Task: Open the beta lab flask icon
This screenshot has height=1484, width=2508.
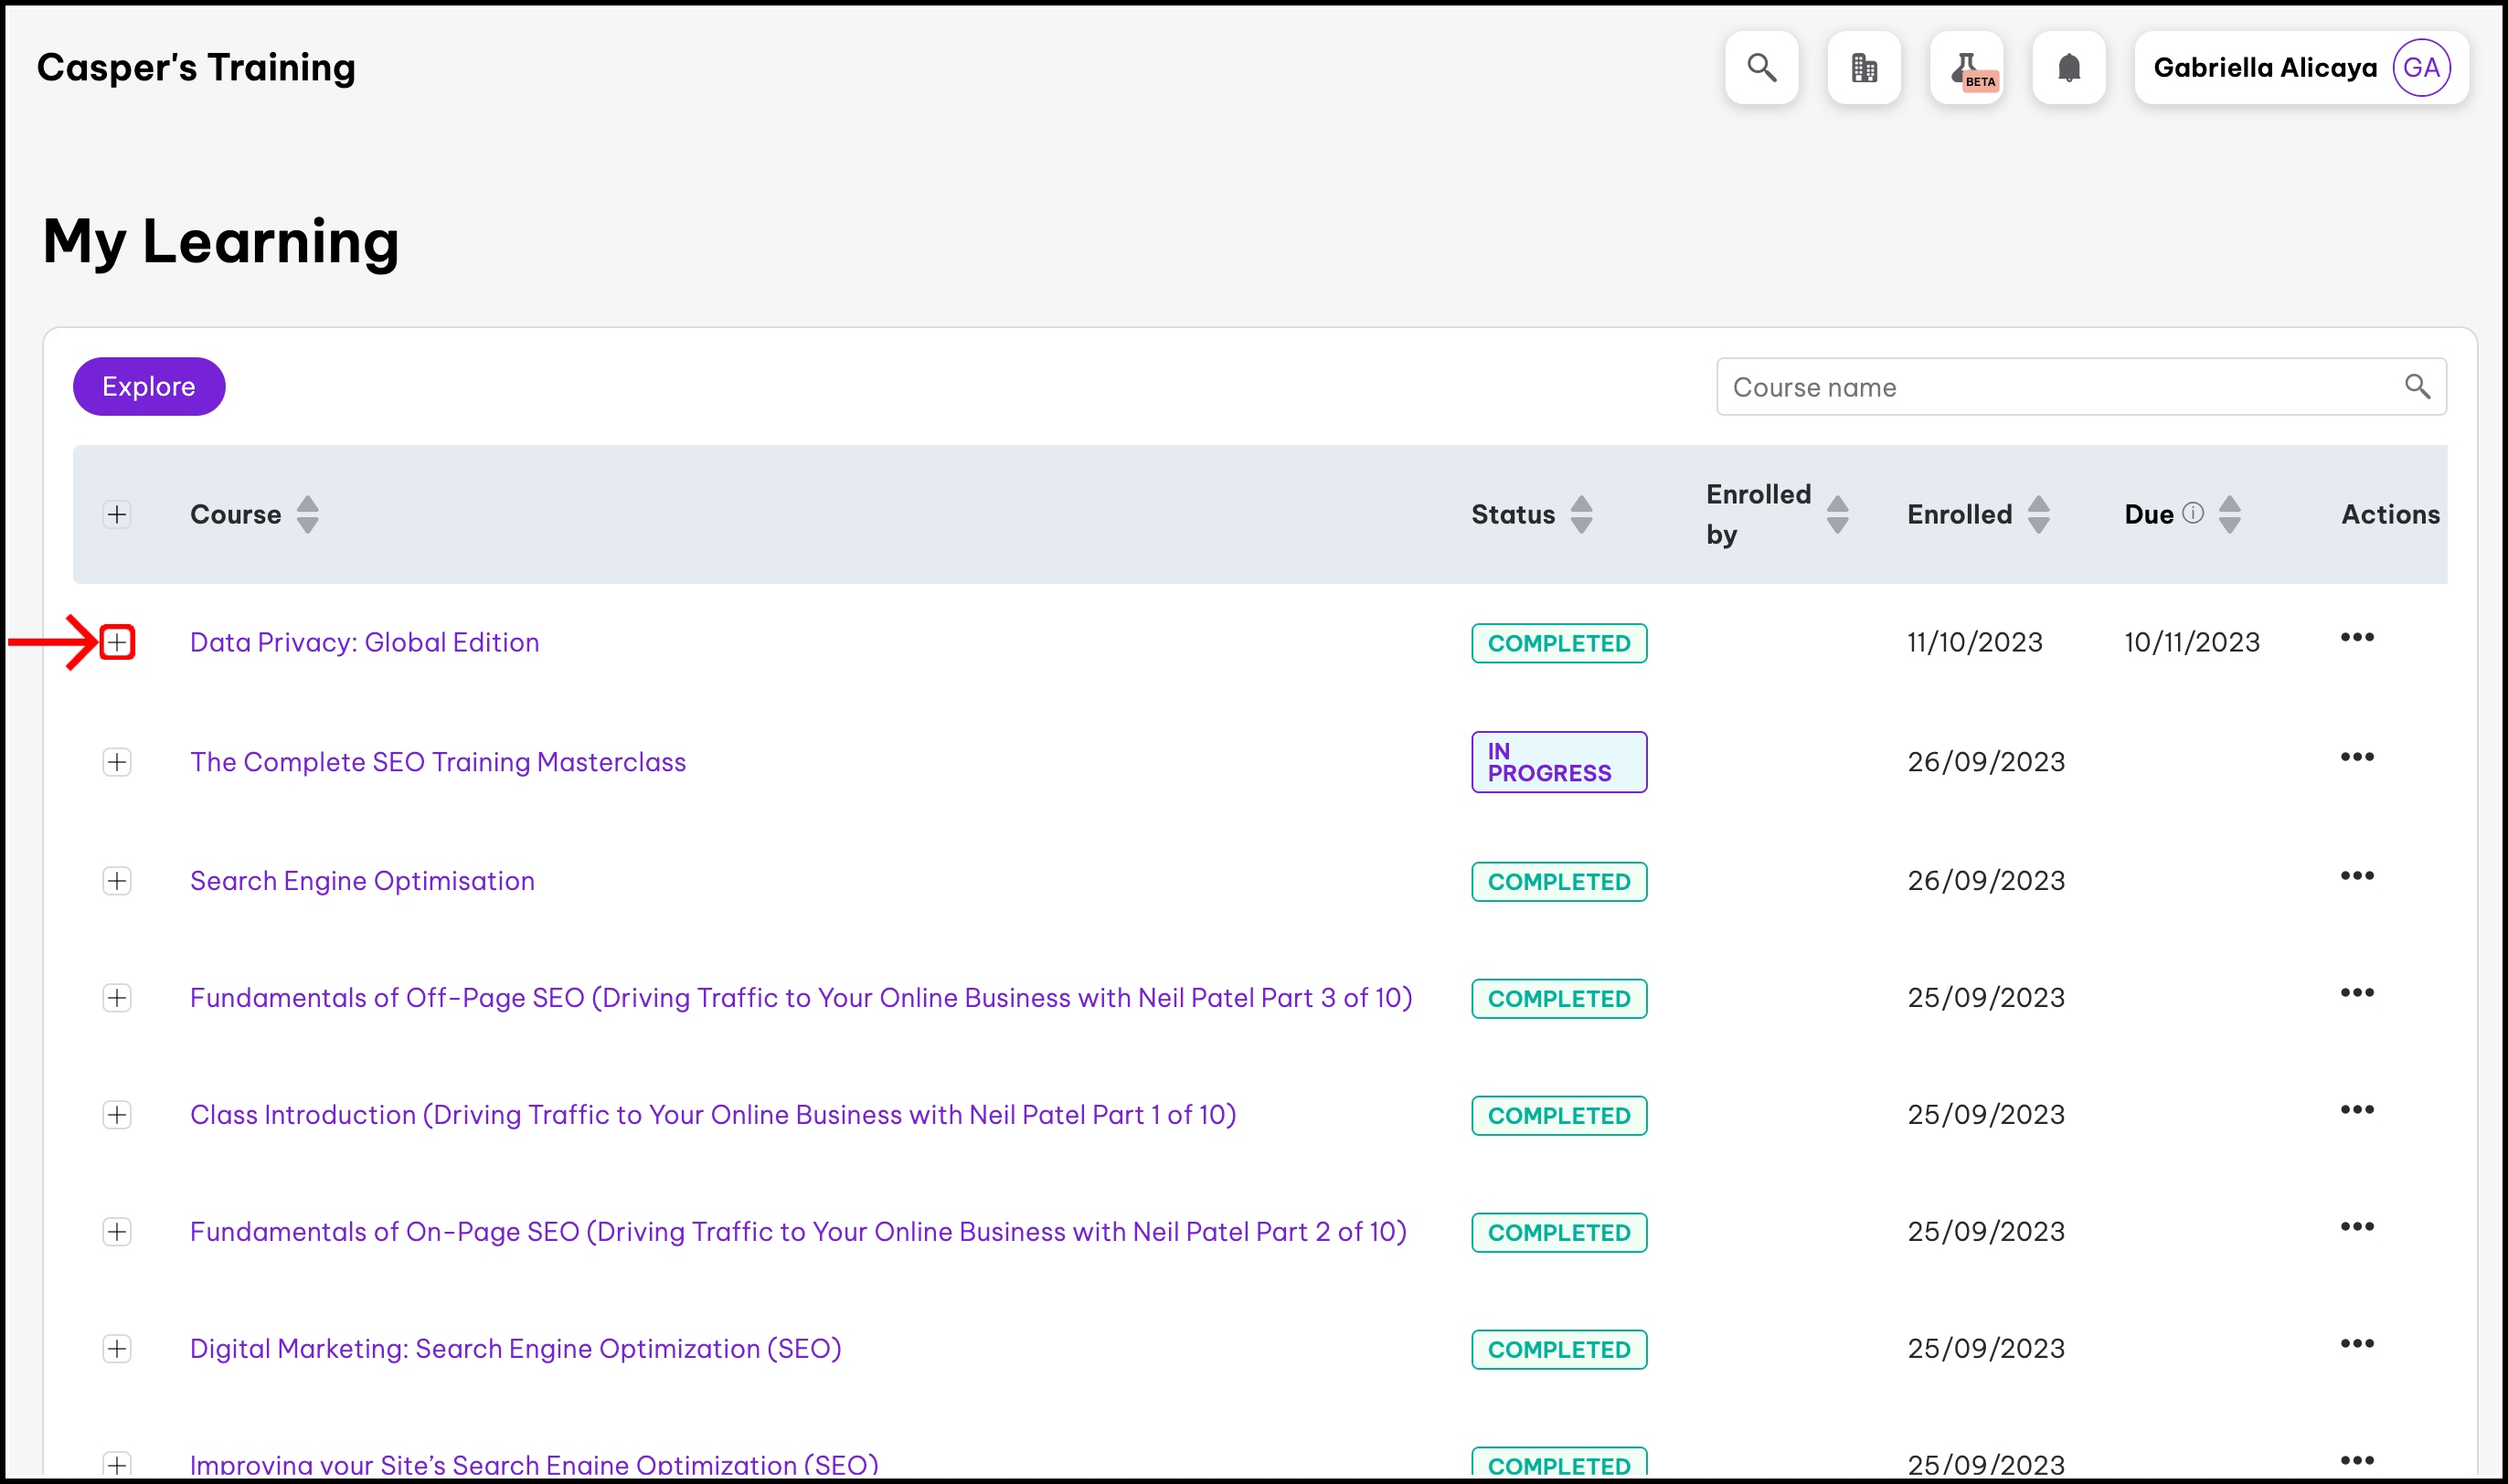Action: [1967, 68]
